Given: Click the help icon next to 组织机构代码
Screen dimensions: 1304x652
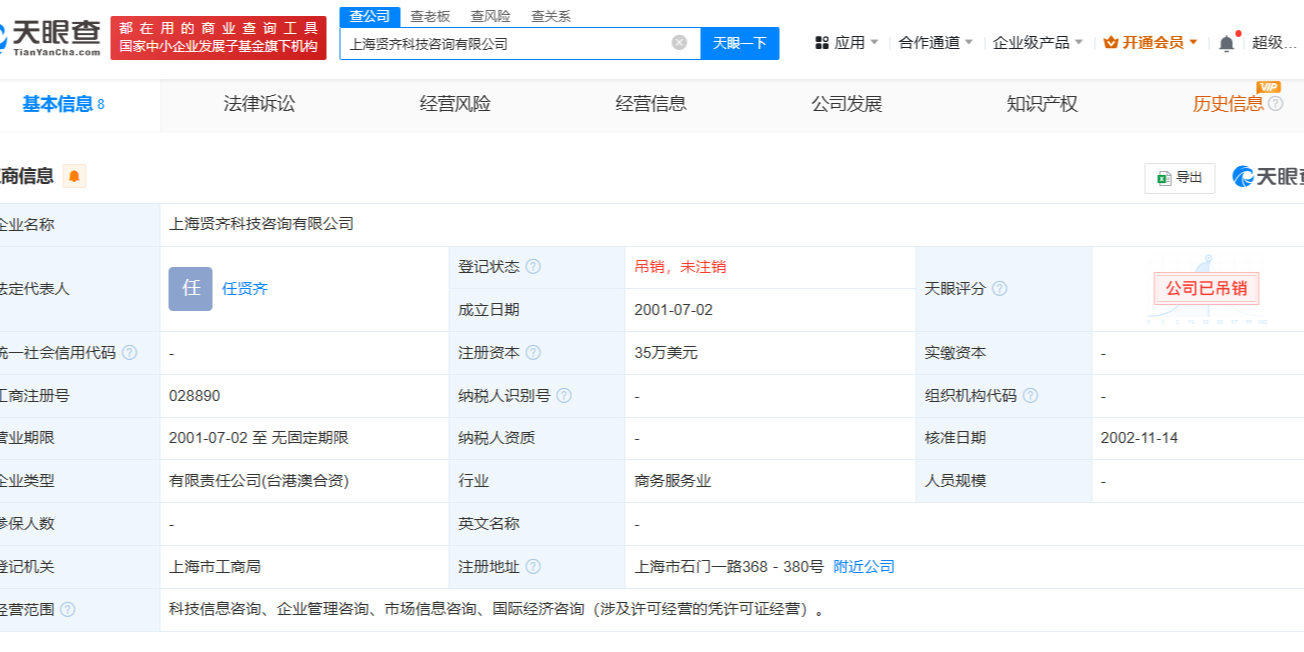Looking at the screenshot, I should click(x=1030, y=396).
